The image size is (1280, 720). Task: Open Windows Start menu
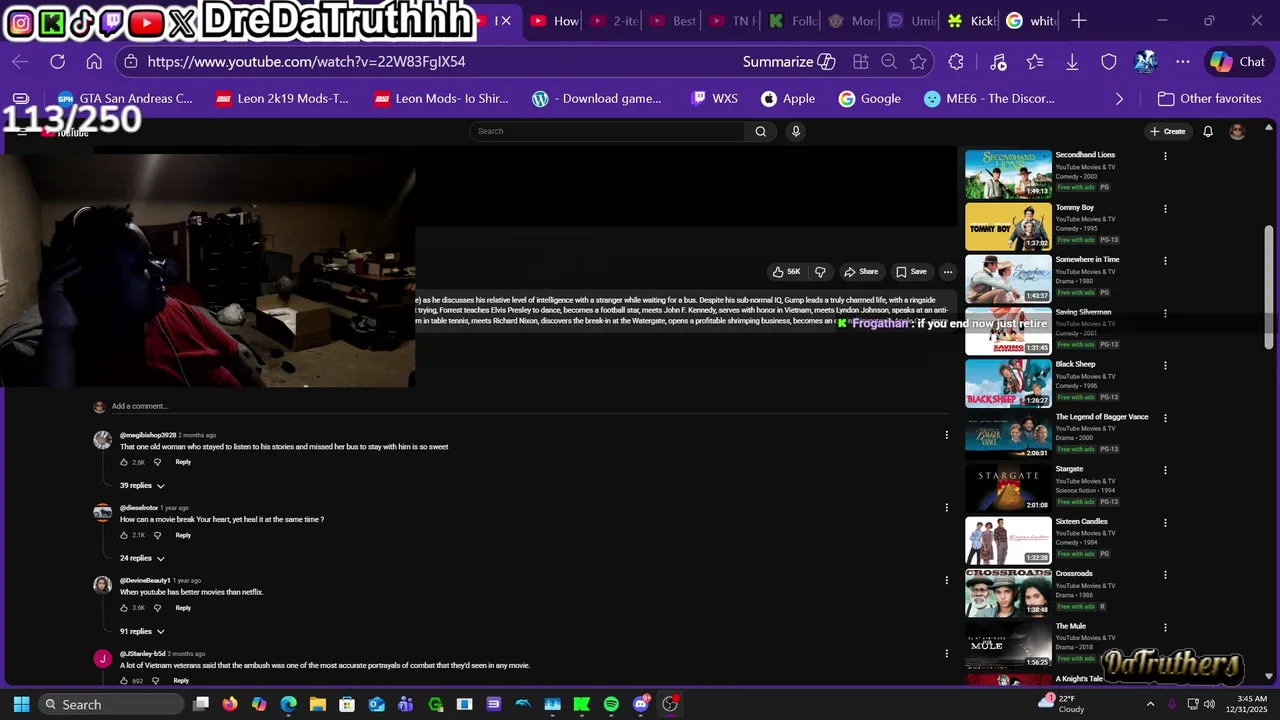pos(21,704)
